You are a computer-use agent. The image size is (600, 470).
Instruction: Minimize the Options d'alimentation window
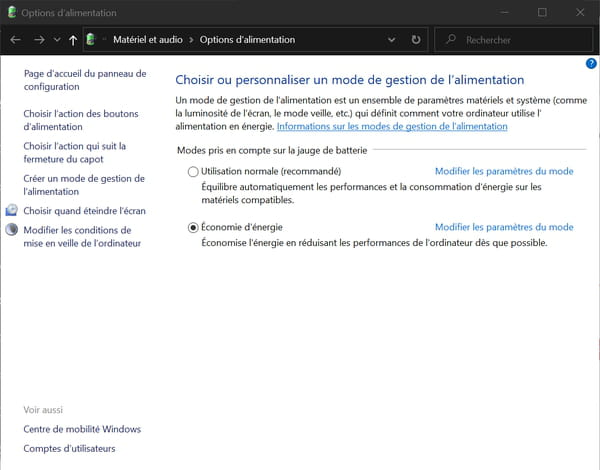(505, 12)
